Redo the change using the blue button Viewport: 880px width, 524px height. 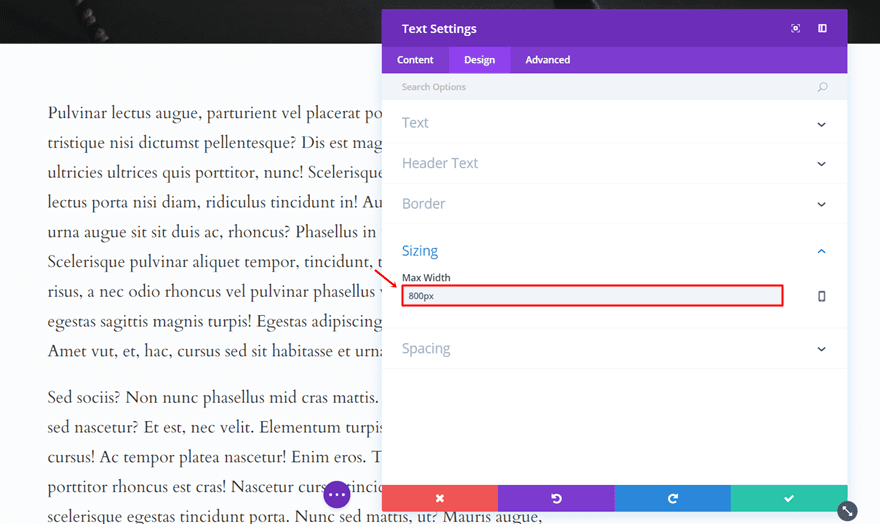coord(672,498)
